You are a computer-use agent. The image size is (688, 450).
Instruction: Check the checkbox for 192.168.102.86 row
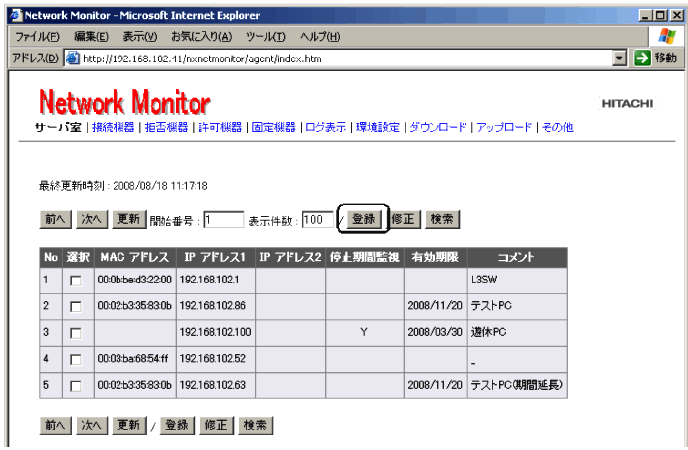pyautogui.click(x=76, y=307)
